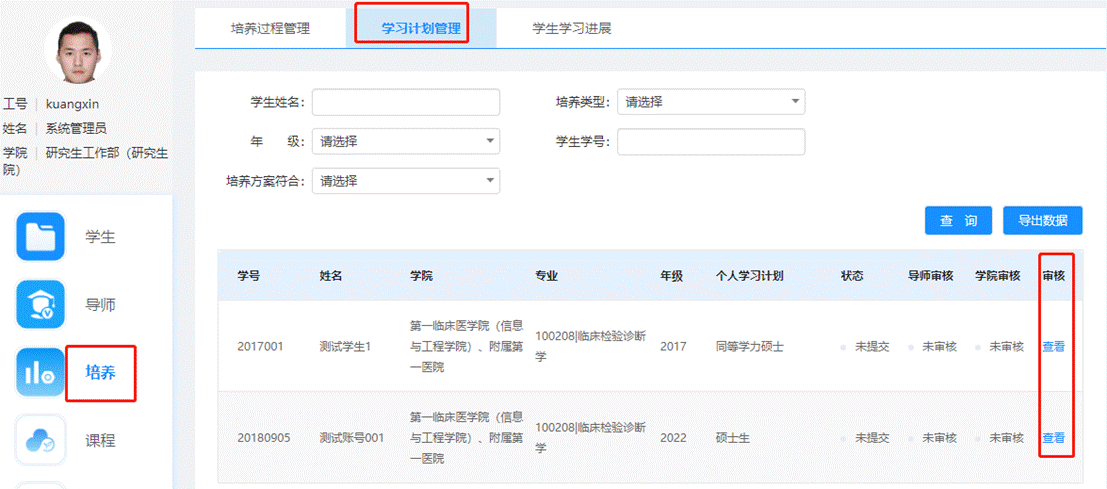Click the 培养 sidebar label
This screenshot has height=489, width=1107.
[x=100, y=373]
